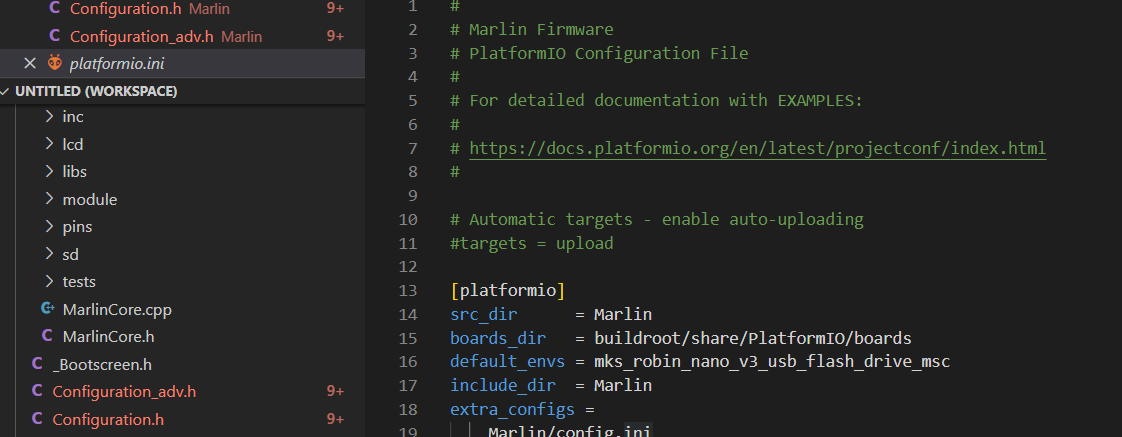This screenshot has width=1122, height=437.
Task: Select platformio.ini in the open editors list
Action: [x=117, y=63]
